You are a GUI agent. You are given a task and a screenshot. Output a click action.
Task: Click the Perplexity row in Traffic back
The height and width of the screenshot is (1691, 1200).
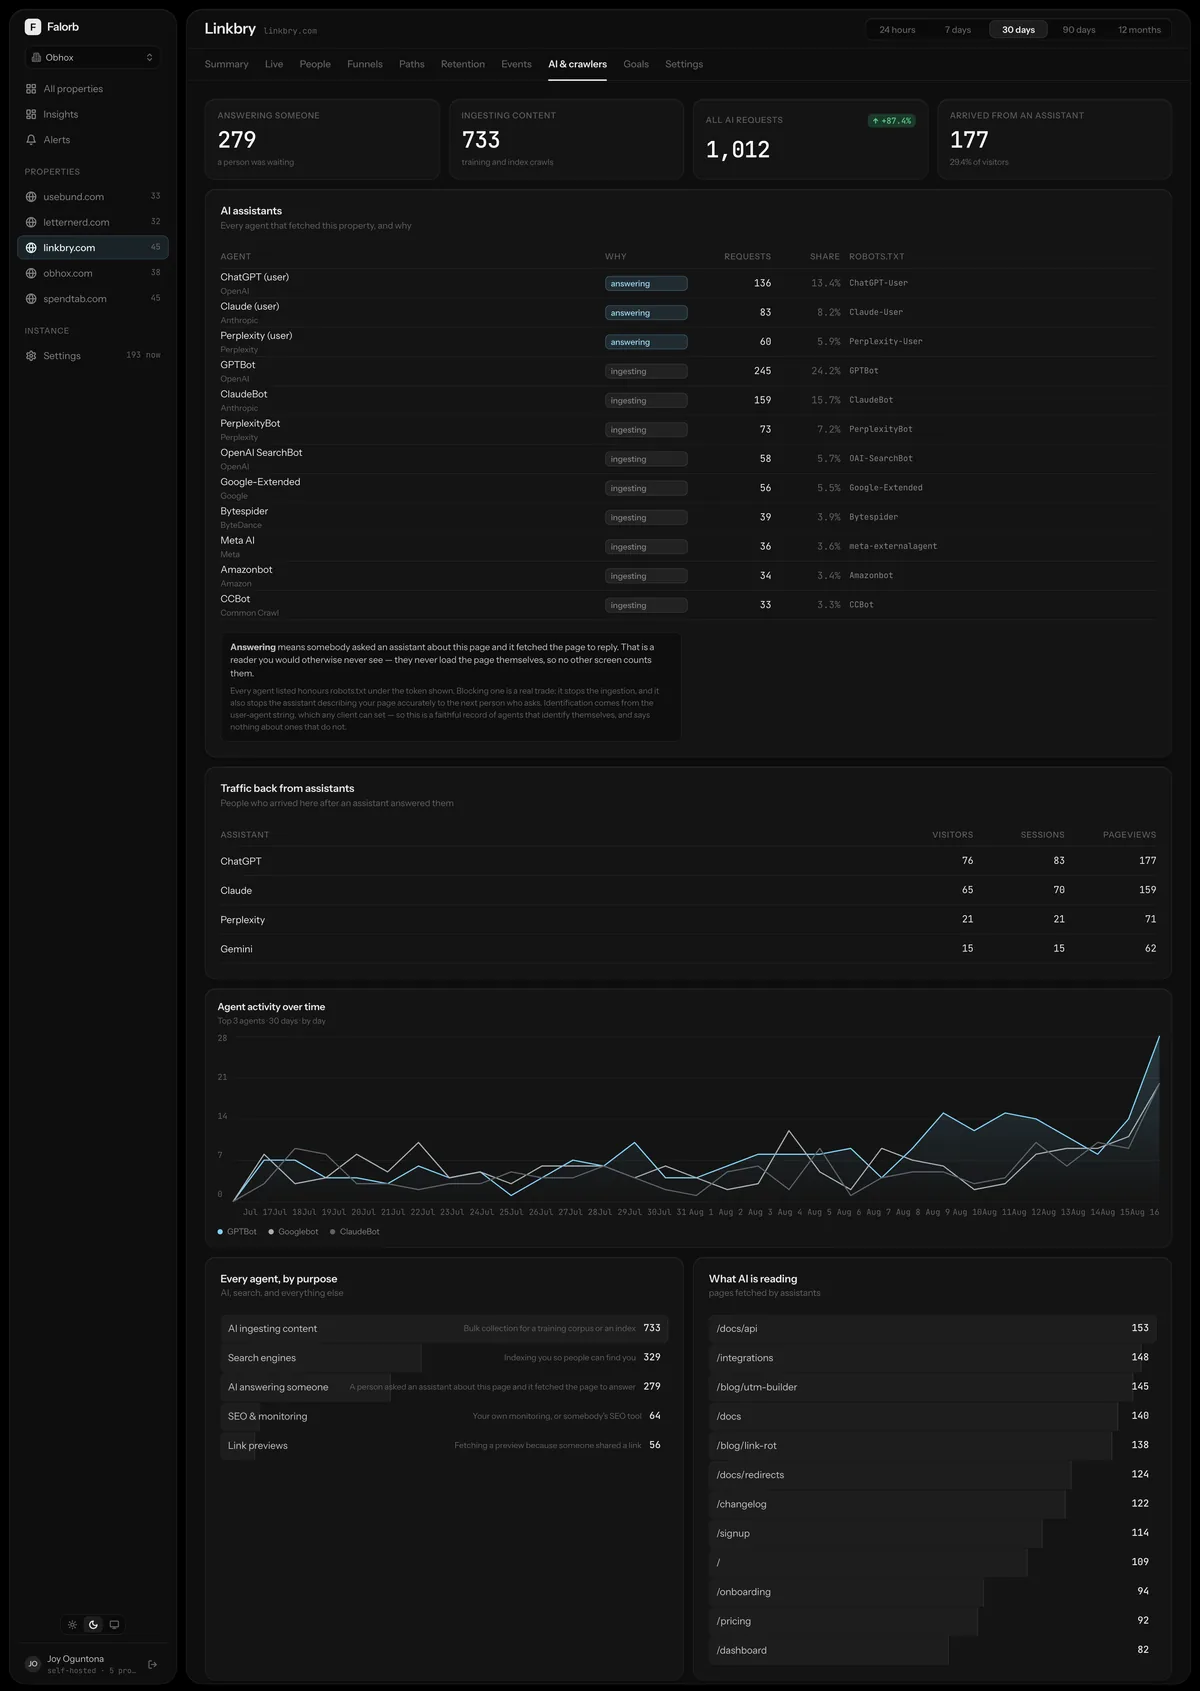pyautogui.click(x=688, y=920)
